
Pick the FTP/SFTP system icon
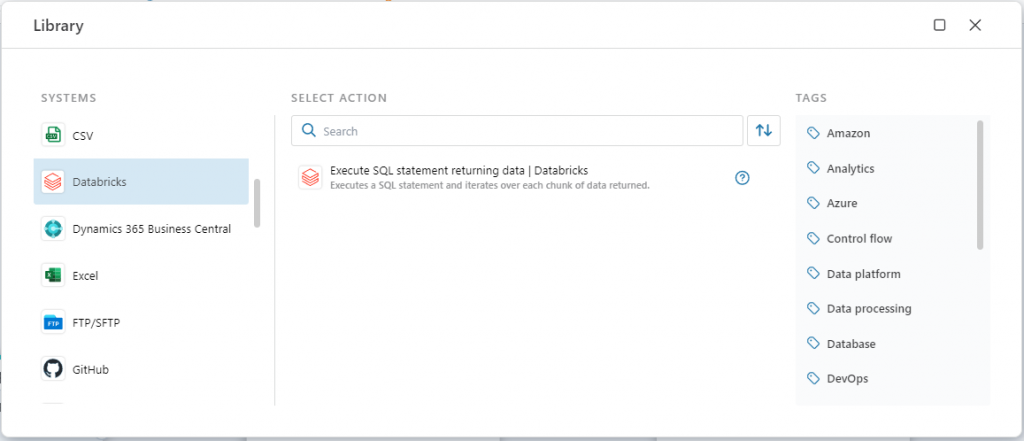point(53,322)
